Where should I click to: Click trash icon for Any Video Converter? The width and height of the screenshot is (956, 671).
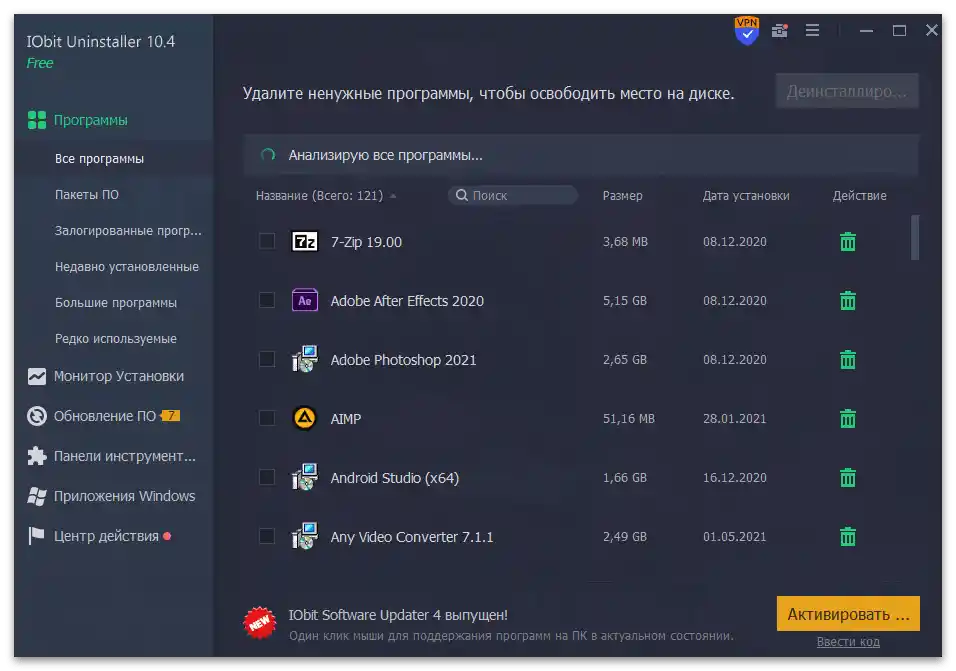coord(847,536)
